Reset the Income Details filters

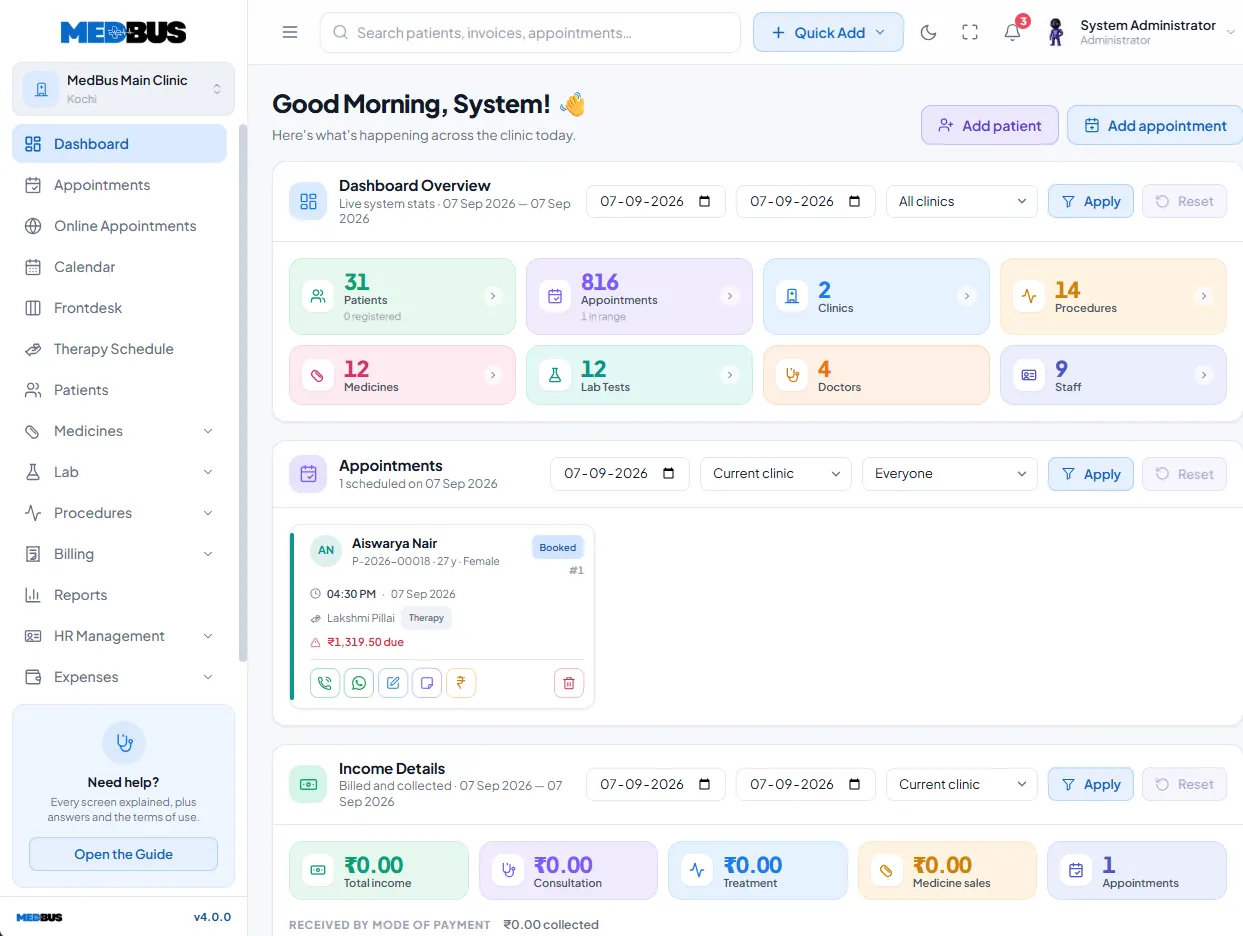[x=1184, y=784]
